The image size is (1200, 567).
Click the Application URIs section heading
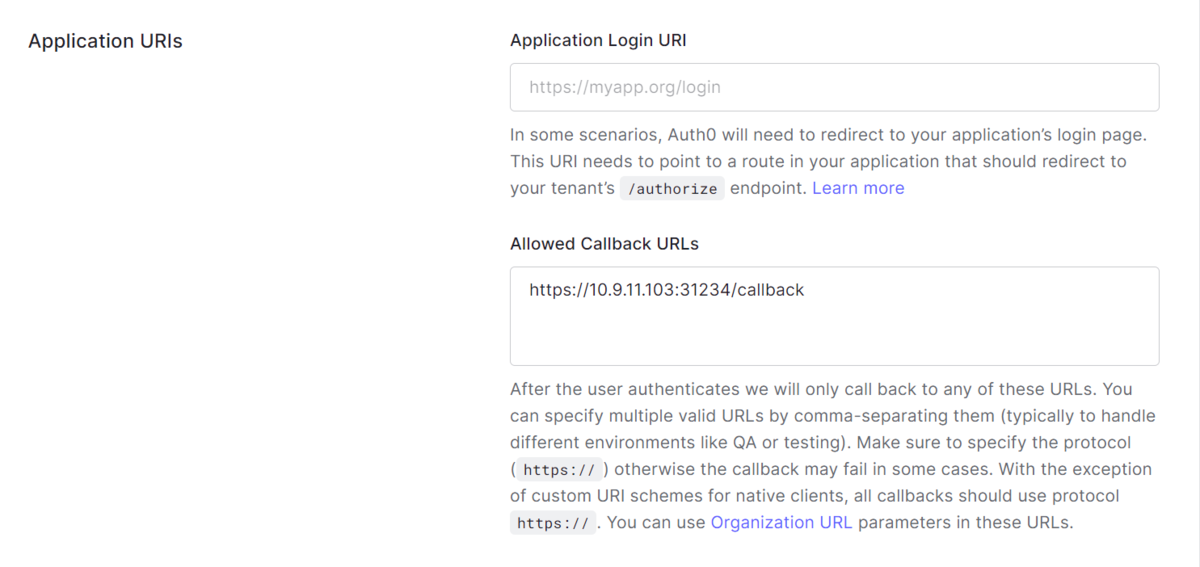pos(105,42)
